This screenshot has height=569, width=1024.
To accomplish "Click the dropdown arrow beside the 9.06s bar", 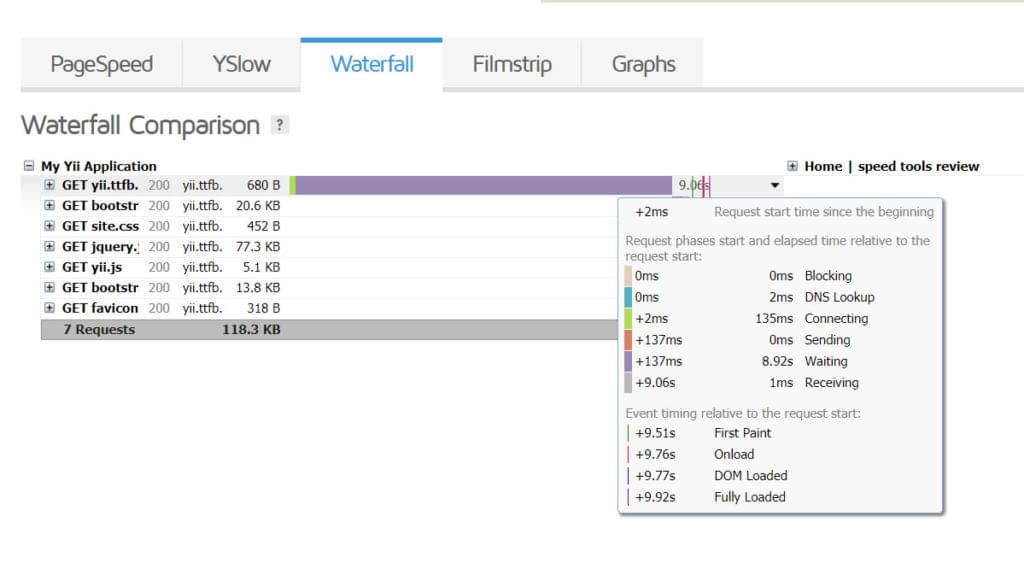I will click(774, 185).
